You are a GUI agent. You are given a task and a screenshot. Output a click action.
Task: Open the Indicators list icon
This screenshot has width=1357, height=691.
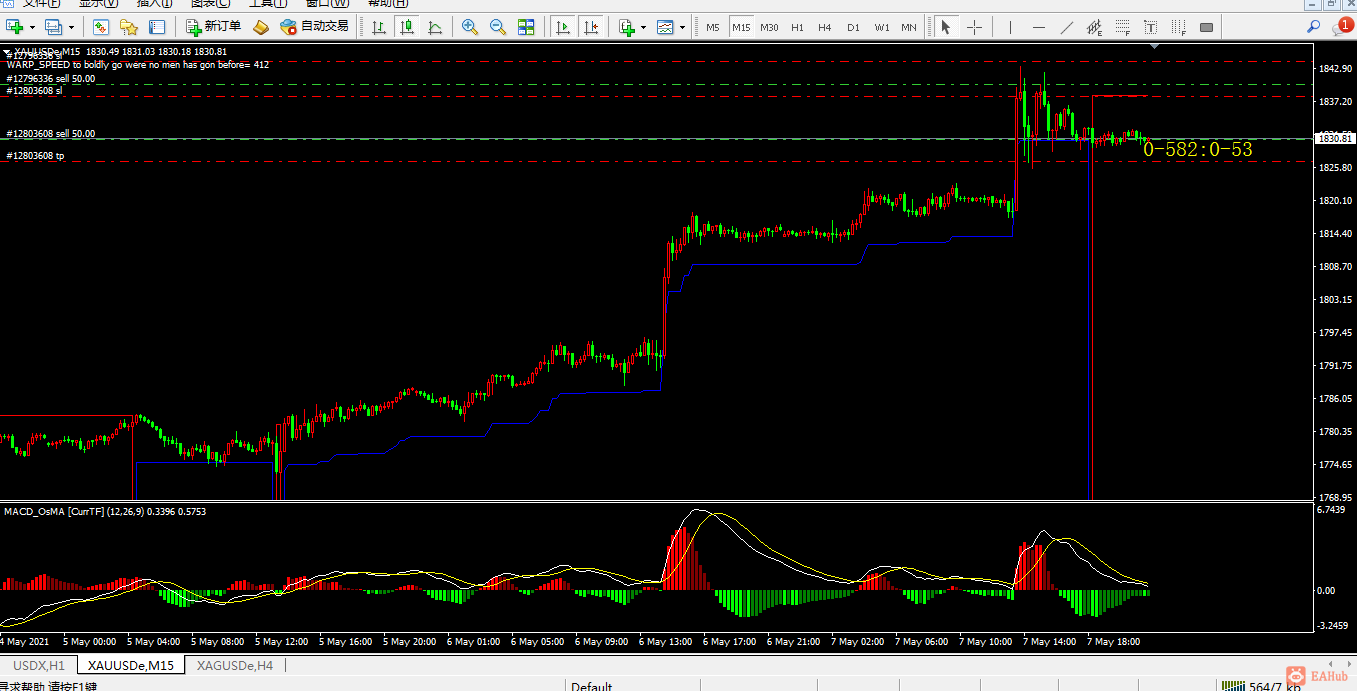[627, 27]
